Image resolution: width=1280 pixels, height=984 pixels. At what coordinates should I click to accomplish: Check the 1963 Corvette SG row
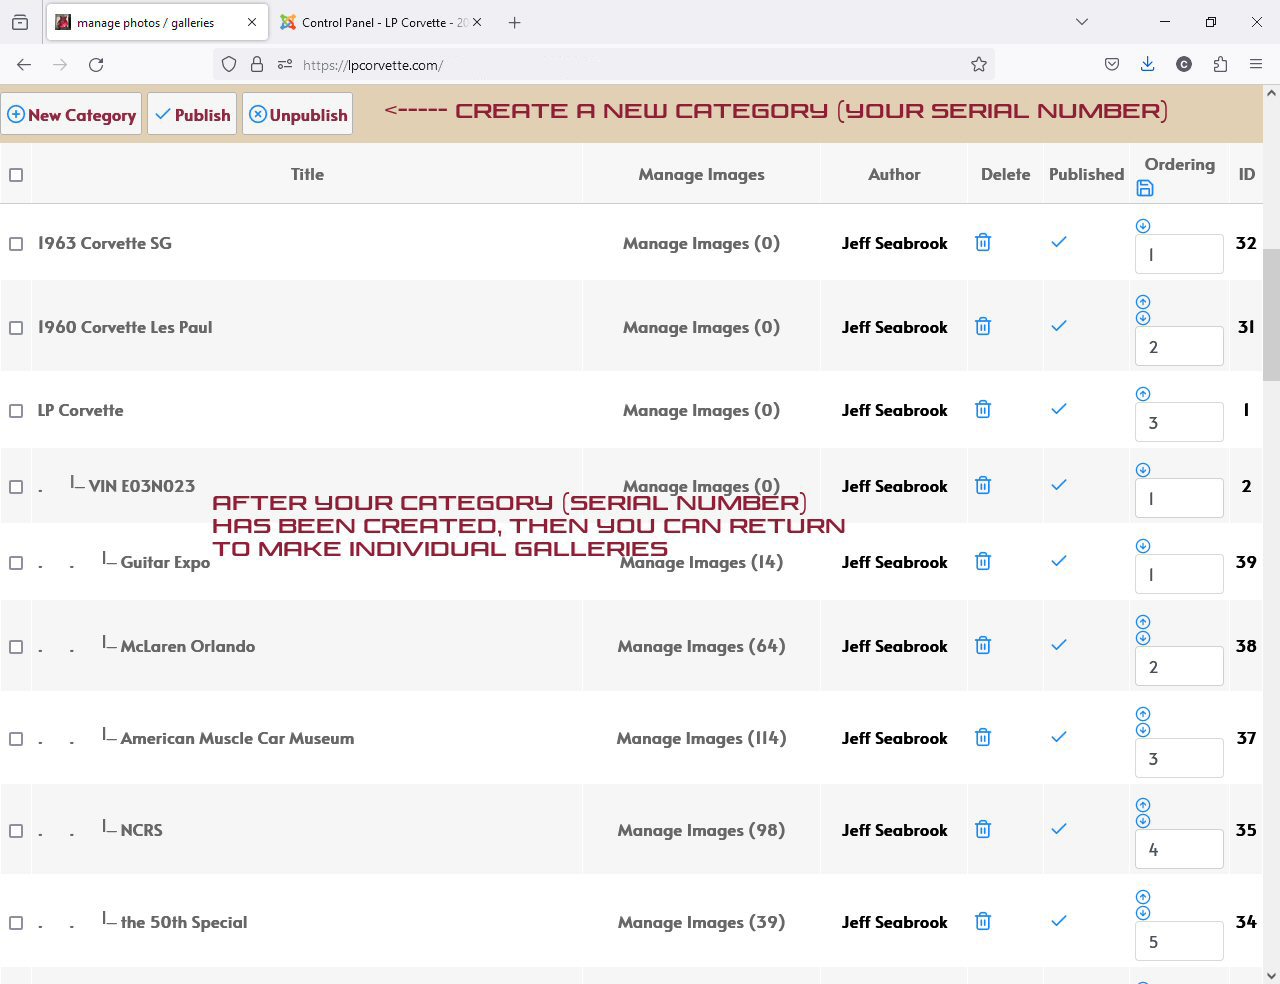(16, 244)
